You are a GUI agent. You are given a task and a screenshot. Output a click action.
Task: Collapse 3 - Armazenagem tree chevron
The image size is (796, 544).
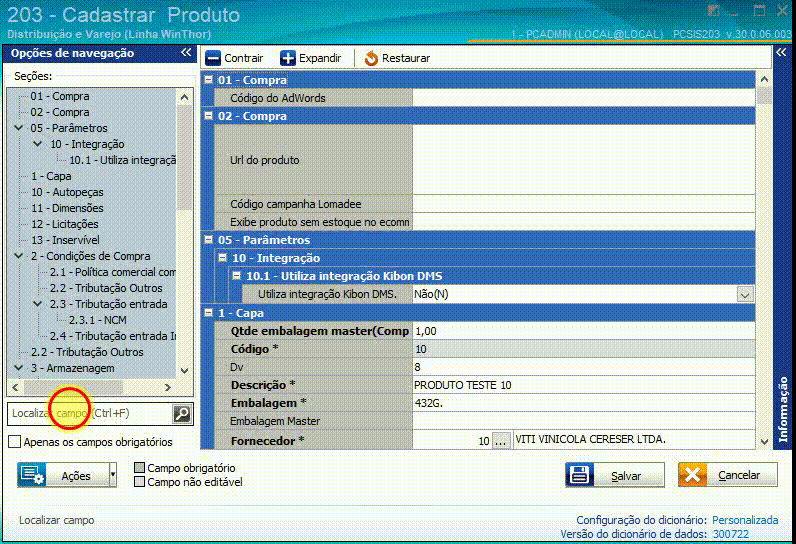coord(18,368)
